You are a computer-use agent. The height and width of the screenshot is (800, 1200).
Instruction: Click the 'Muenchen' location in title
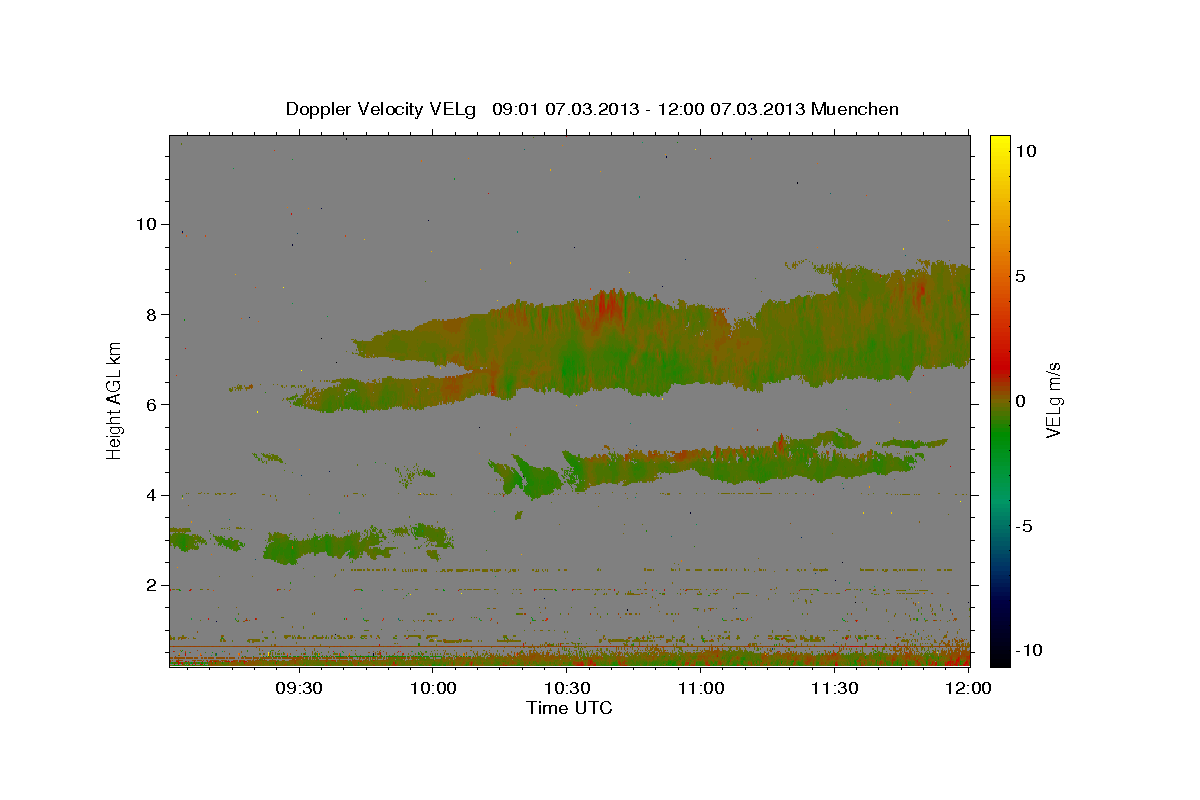click(855, 109)
